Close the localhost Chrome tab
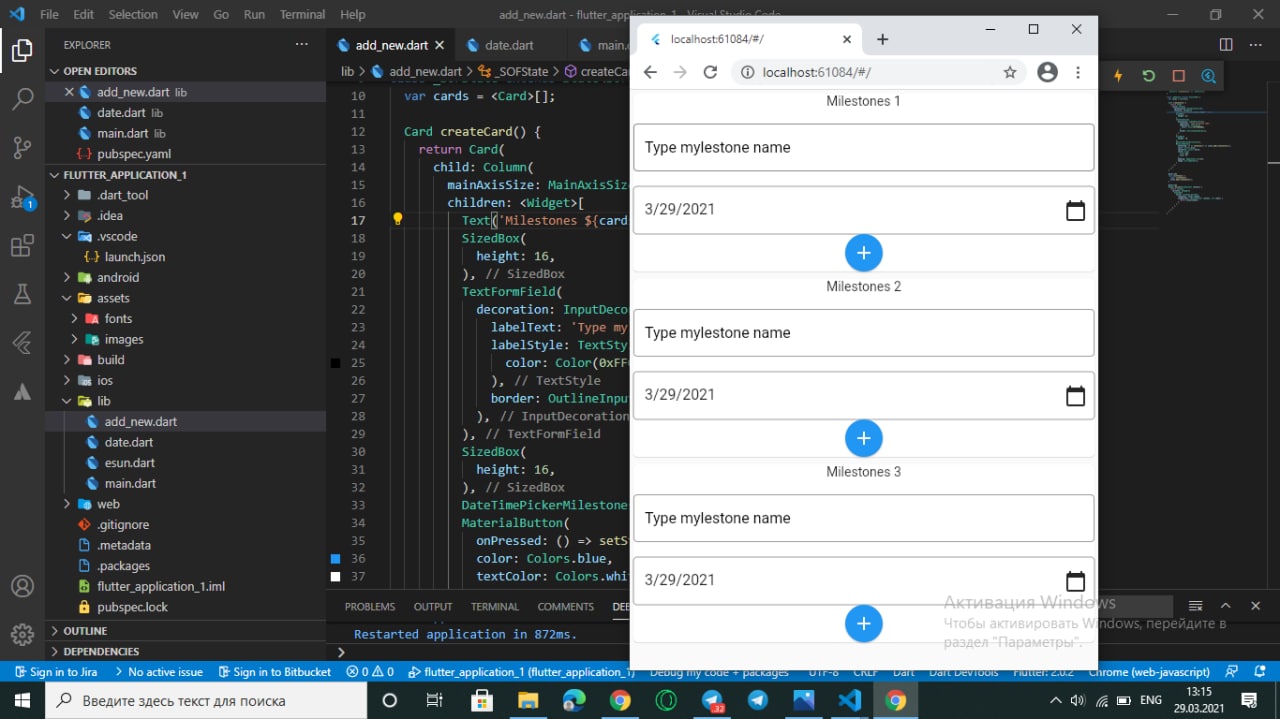 [x=847, y=40]
